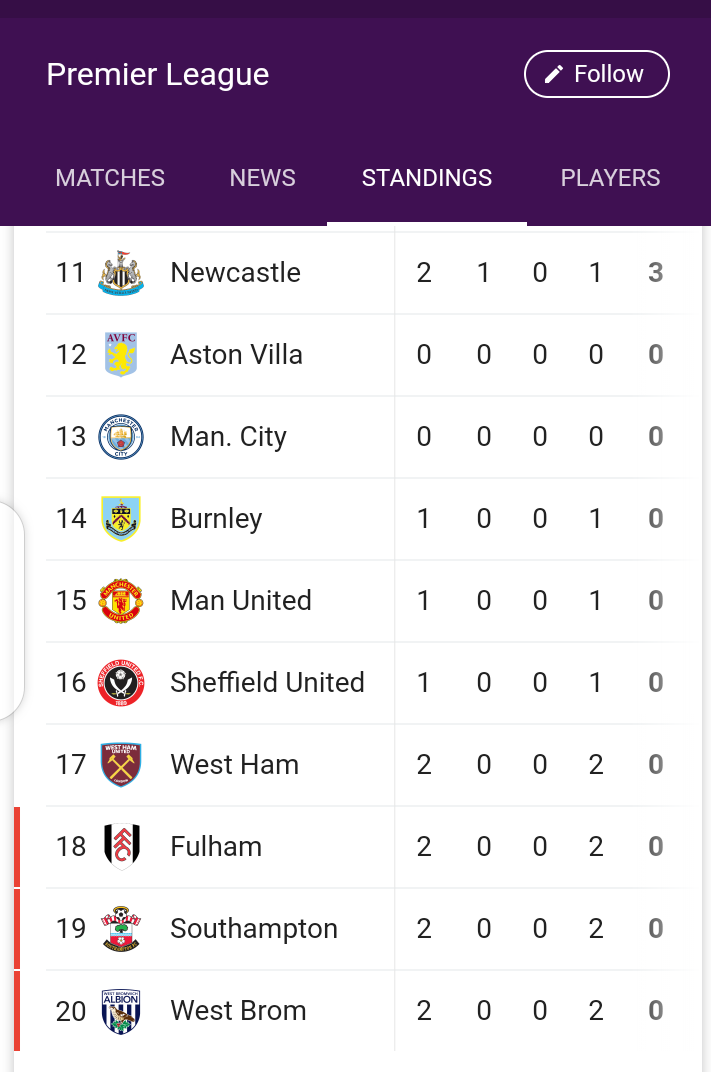Switch to the MATCHES tab
The width and height of the screenshot is (711, 1072).
coord(110,178)
